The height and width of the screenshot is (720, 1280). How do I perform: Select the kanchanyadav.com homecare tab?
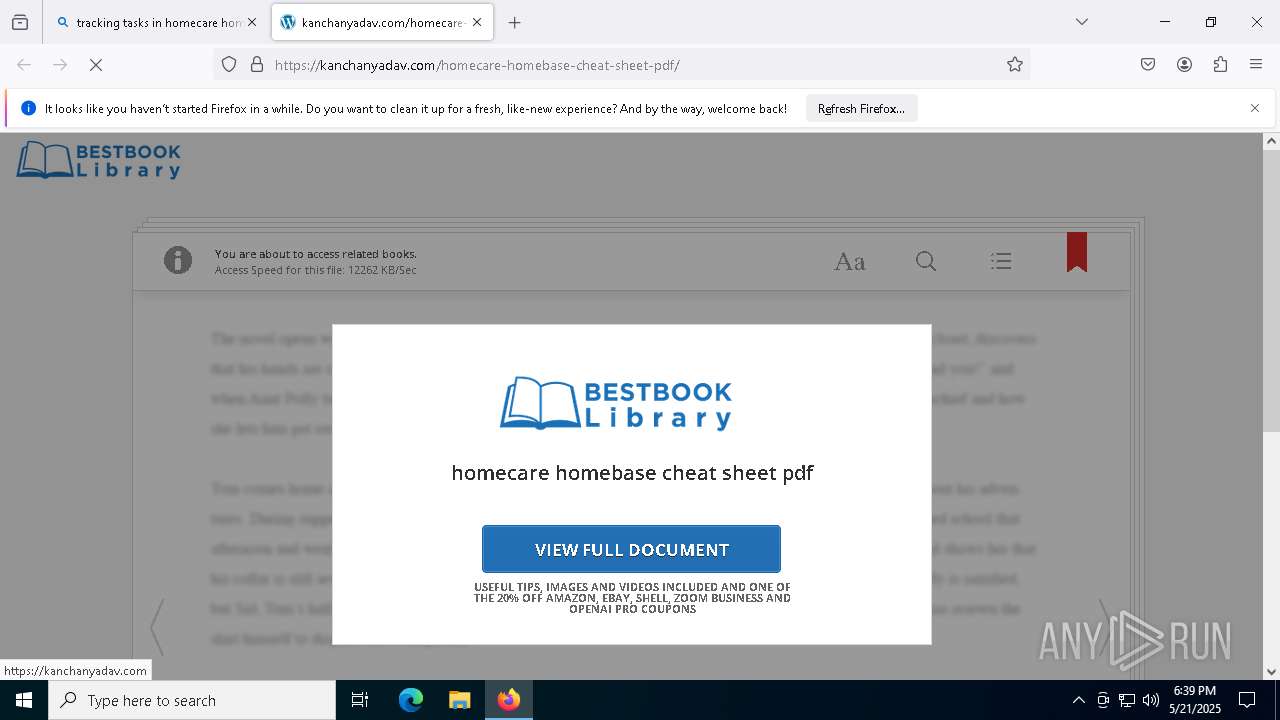click(x=382, y=22)
